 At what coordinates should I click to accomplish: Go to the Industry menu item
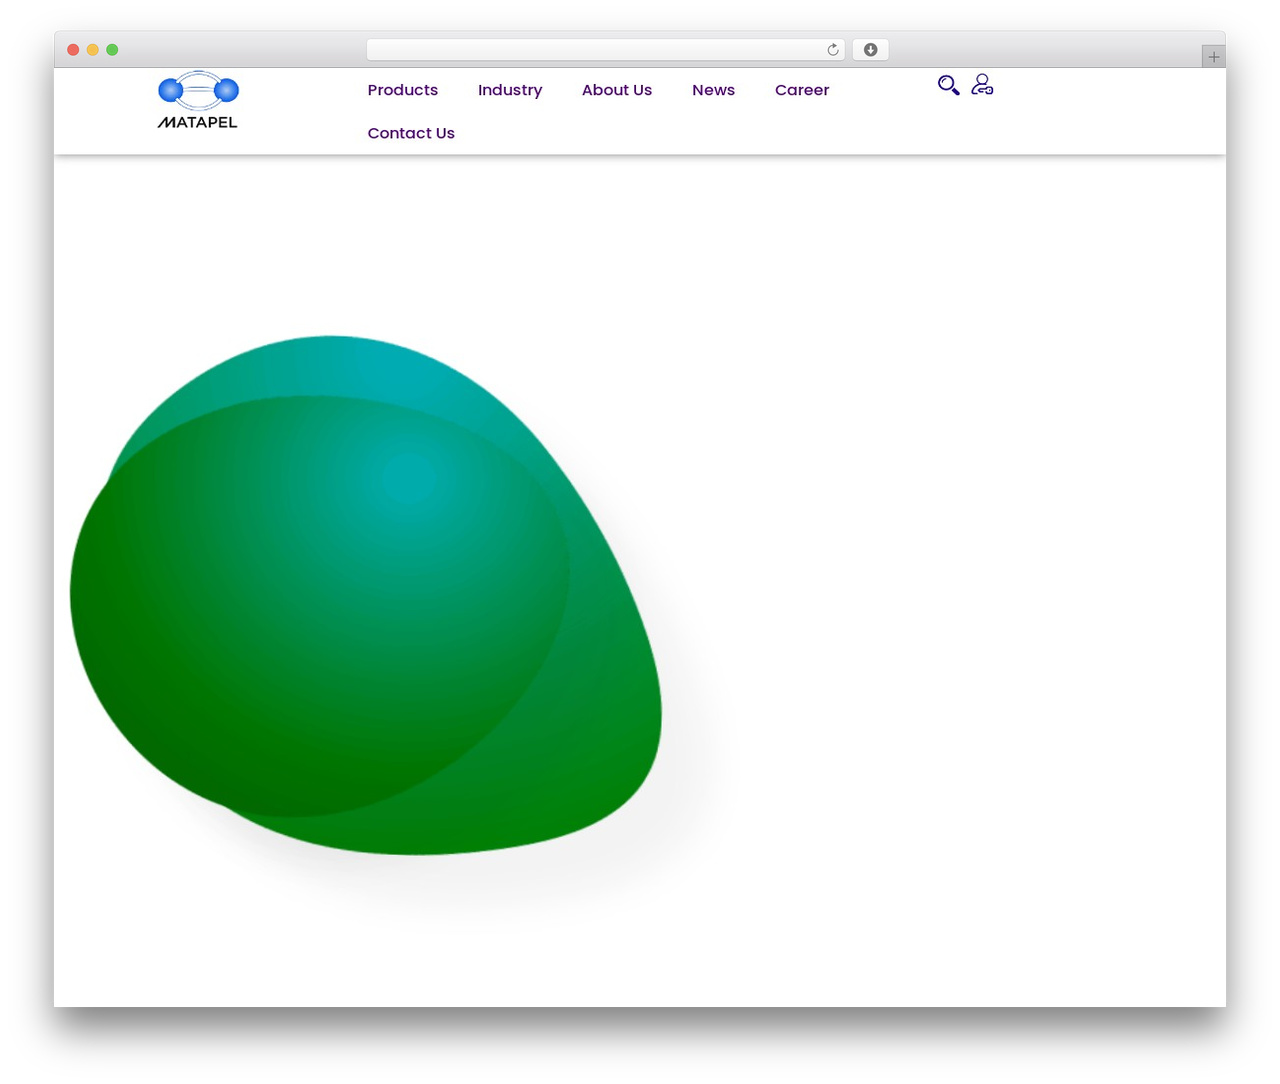[x=510, y=90]
